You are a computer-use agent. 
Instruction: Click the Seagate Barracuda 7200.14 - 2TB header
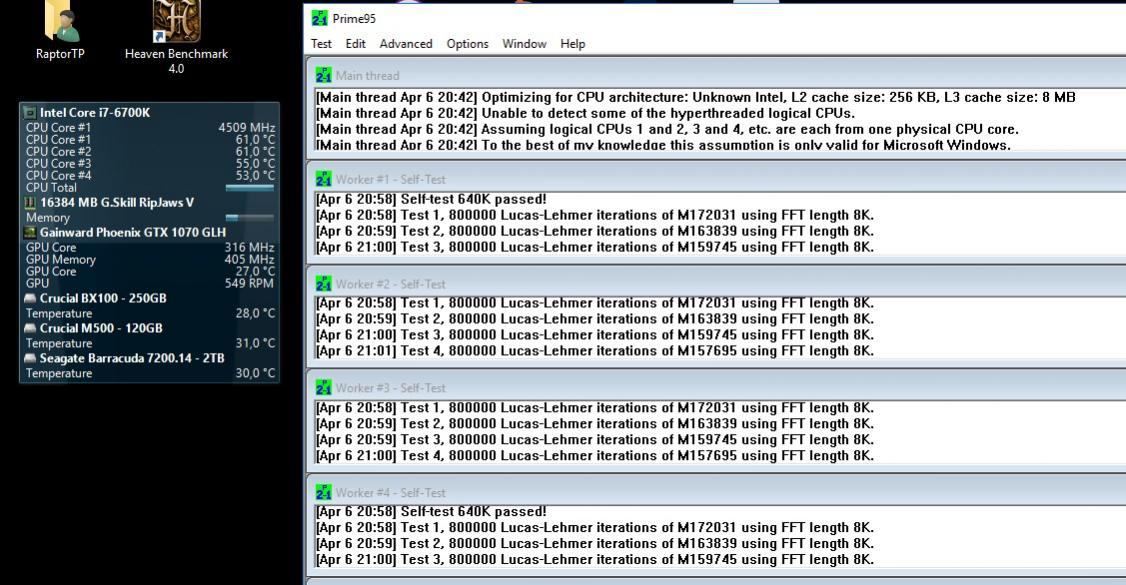coord(132,358)
